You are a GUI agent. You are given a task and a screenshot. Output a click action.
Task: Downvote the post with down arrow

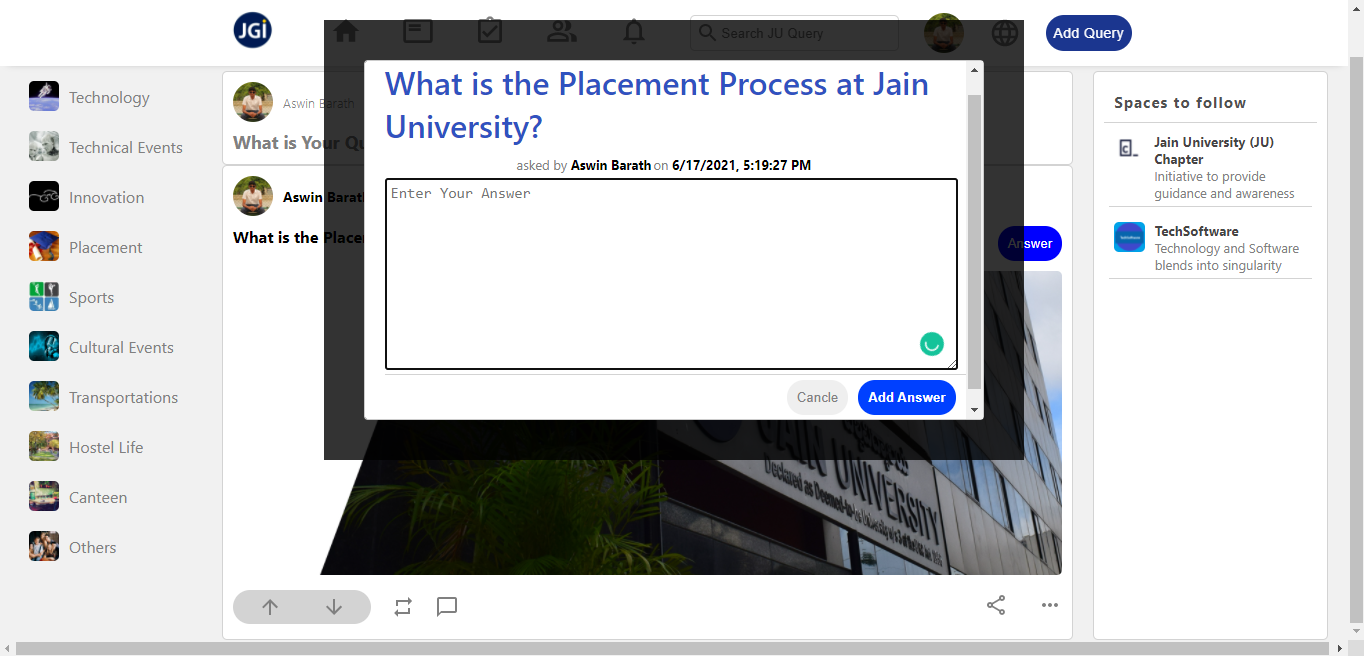(334, 607)
